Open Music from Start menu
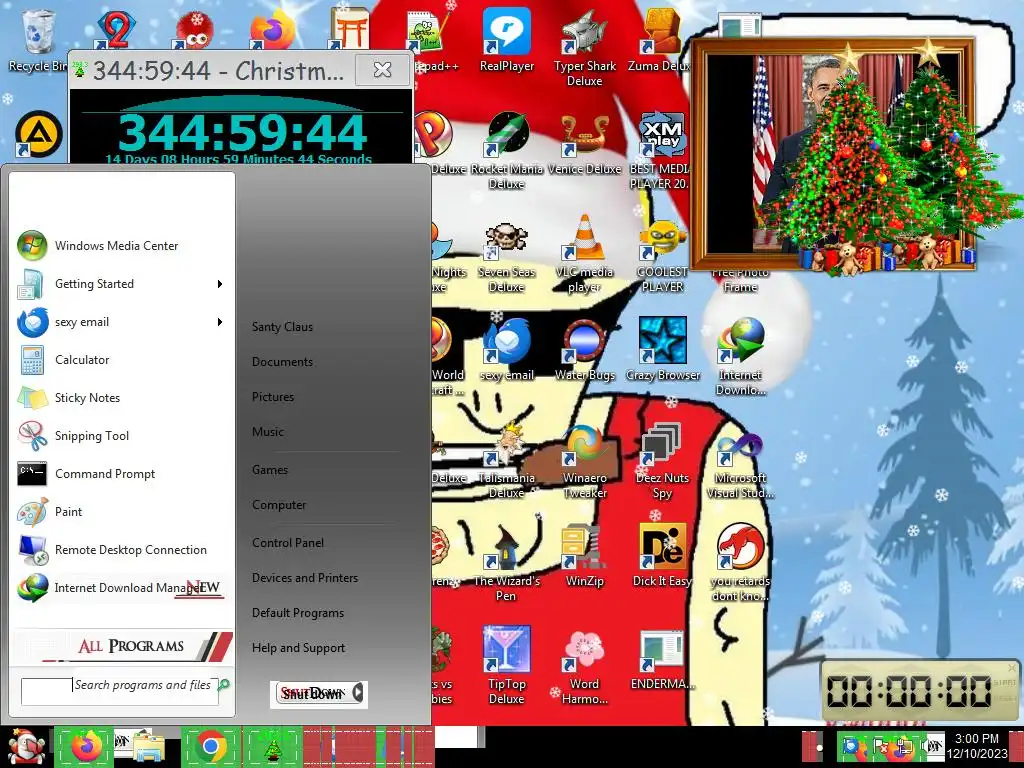Viewport: 1024px width, 768px height. point(268,432)
